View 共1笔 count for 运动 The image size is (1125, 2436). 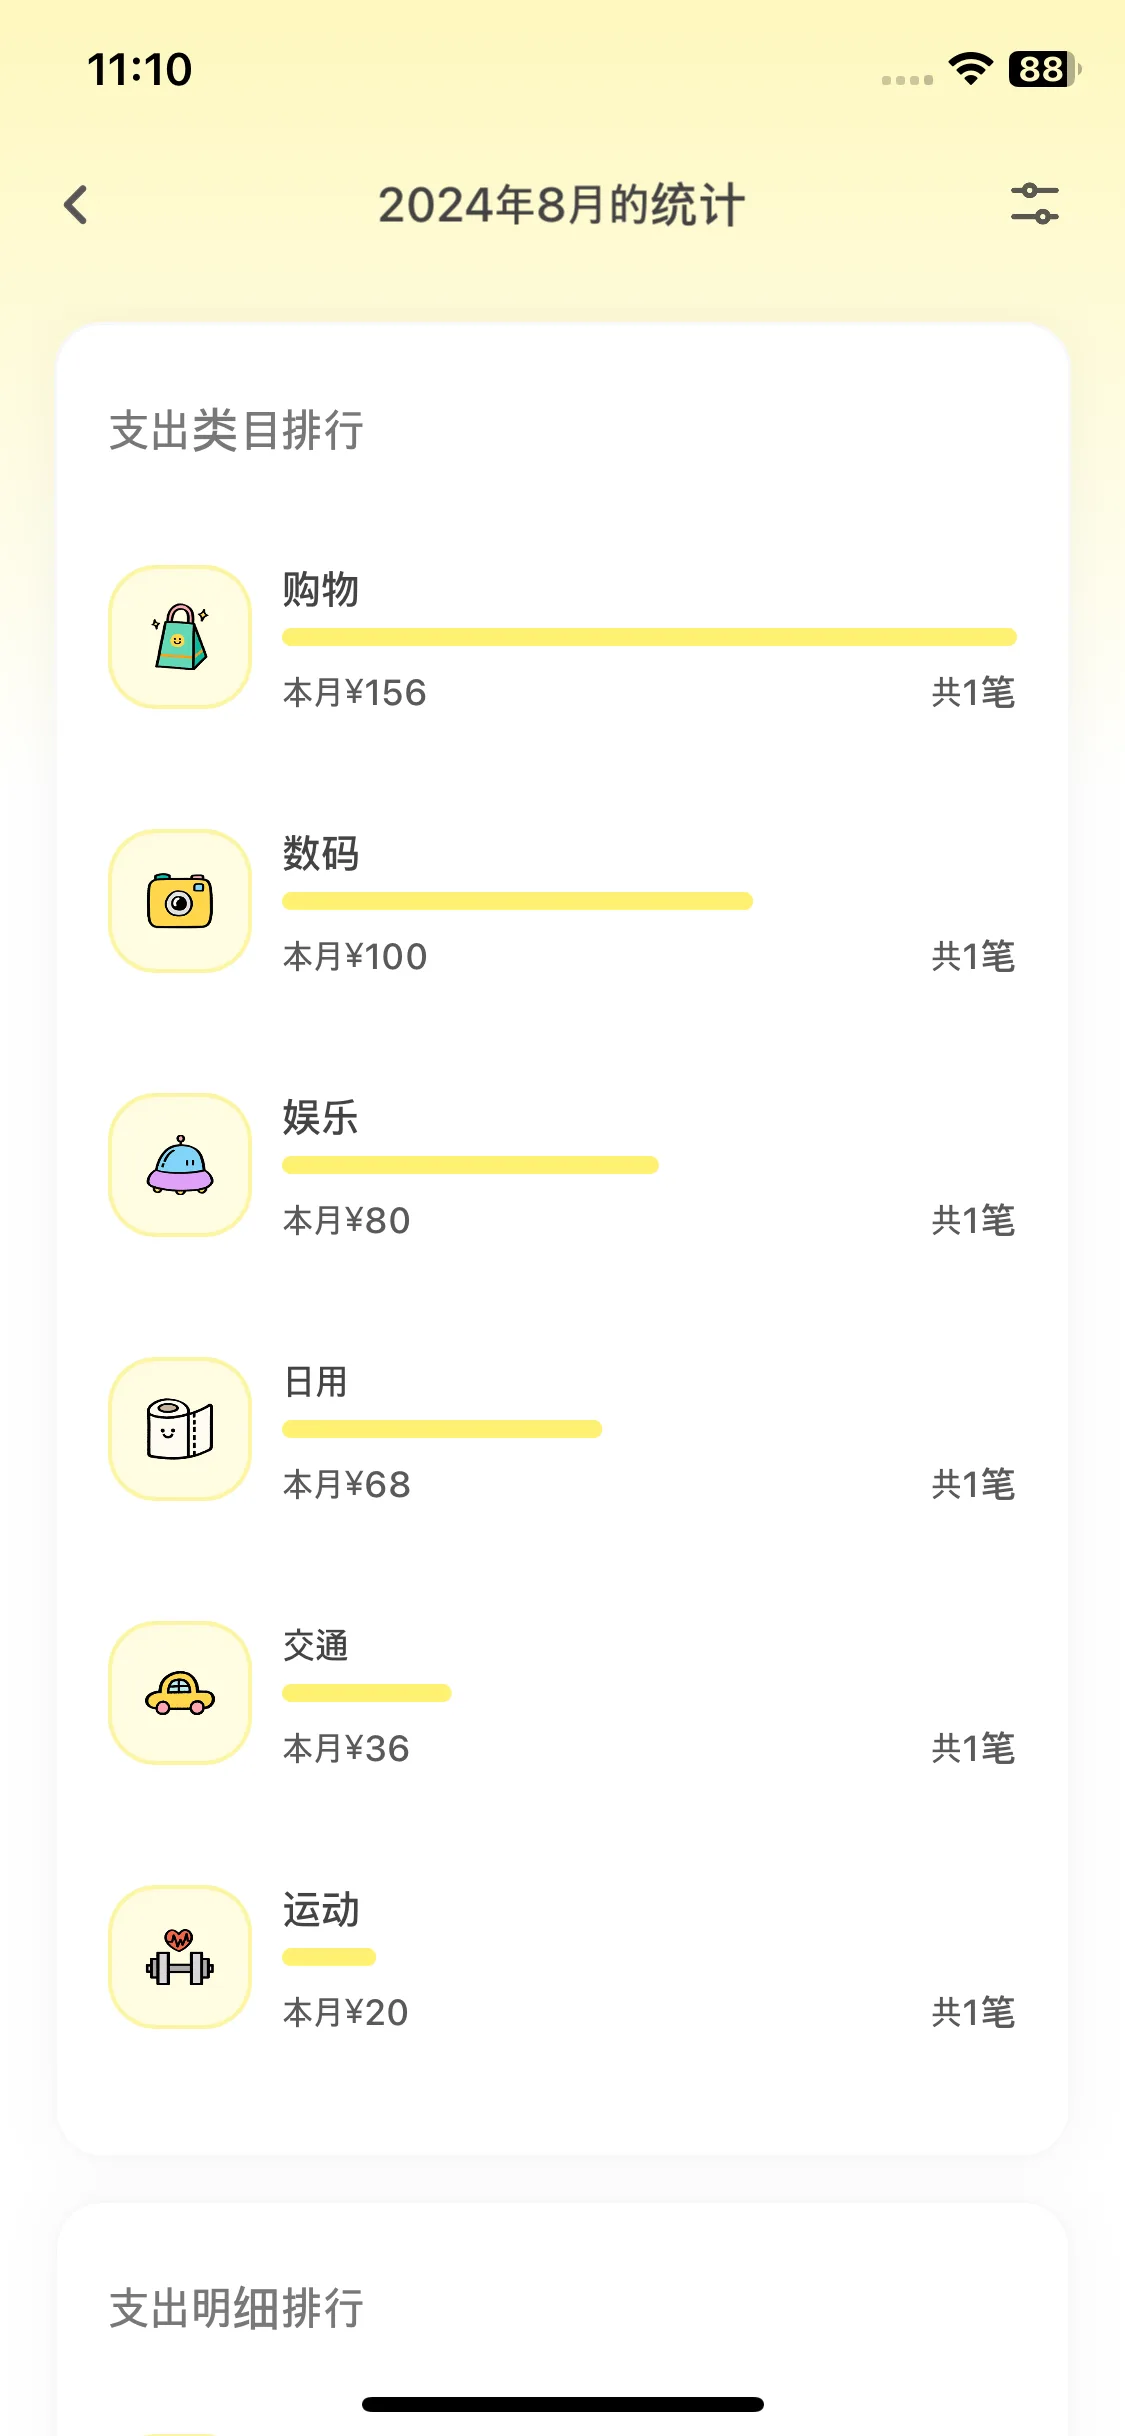click(x=973, y=2013)
